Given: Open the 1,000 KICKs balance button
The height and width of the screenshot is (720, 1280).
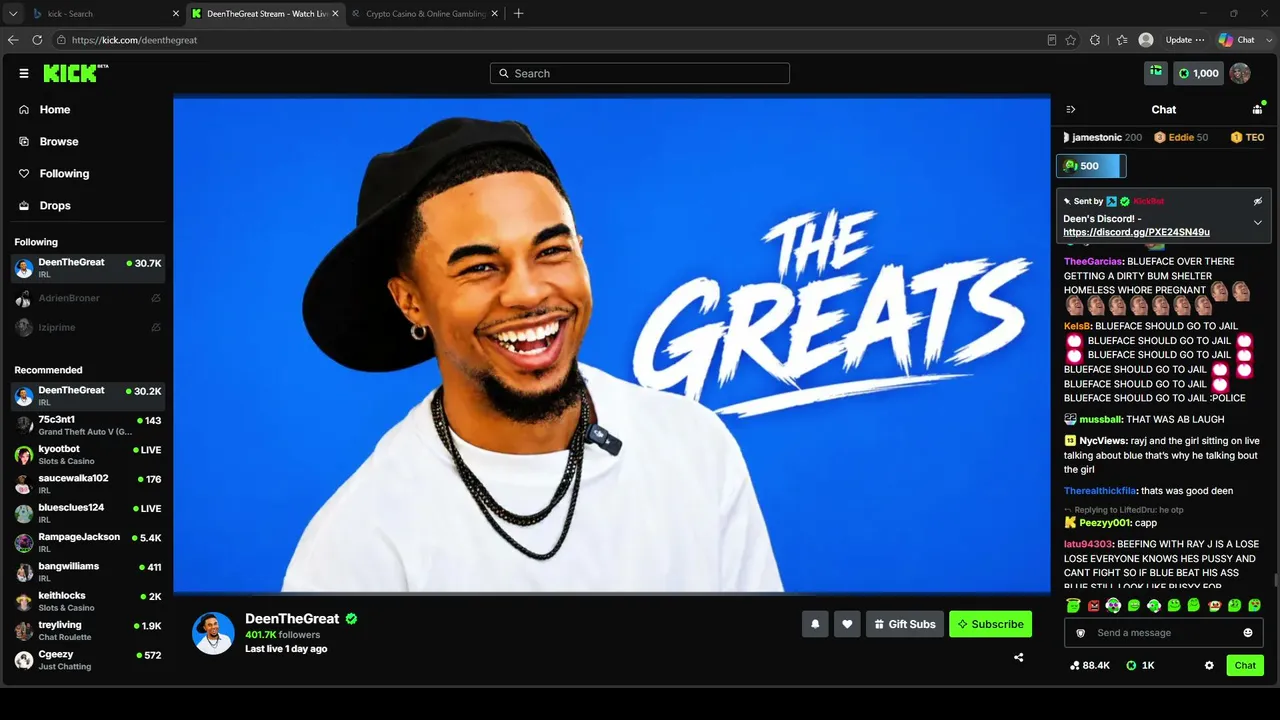Looking at the screenshot, I should point(1199,73).
